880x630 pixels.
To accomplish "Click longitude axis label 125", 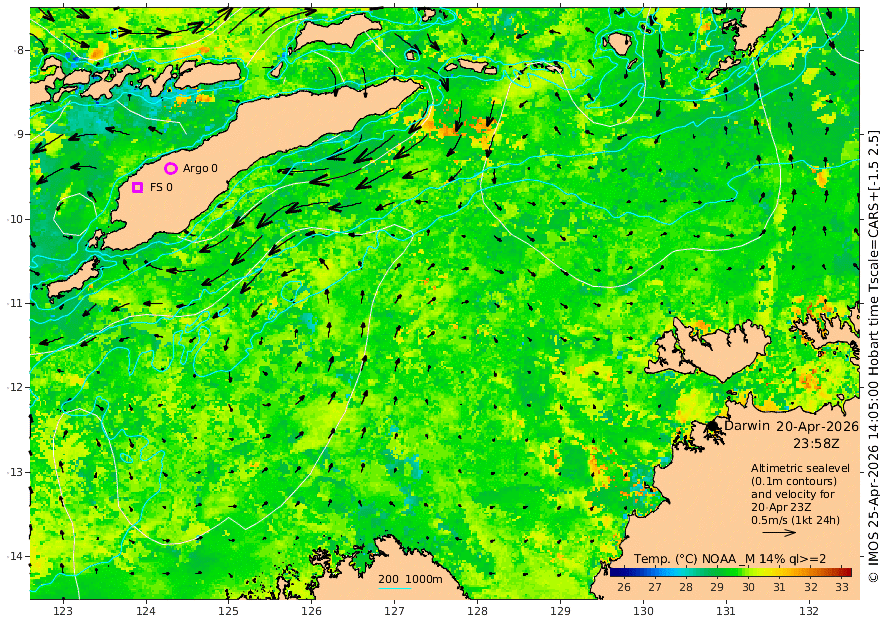I will (x=228, y=611).
